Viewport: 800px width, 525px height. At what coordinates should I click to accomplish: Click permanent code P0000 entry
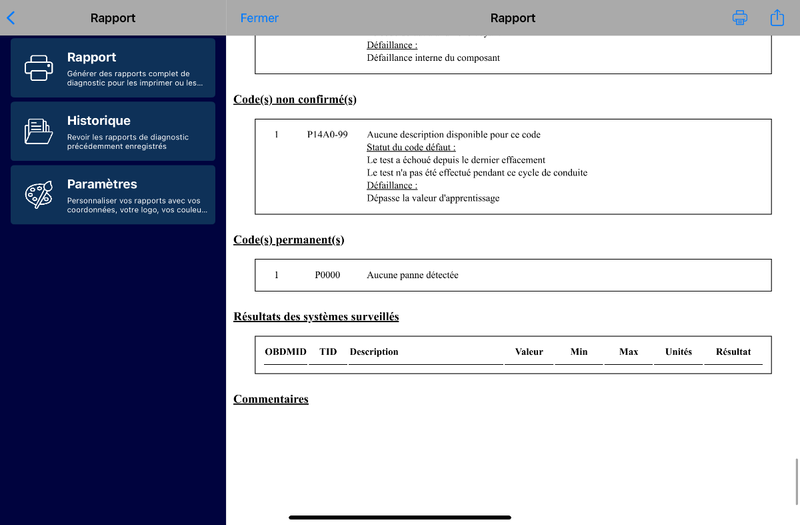[327, 275]
